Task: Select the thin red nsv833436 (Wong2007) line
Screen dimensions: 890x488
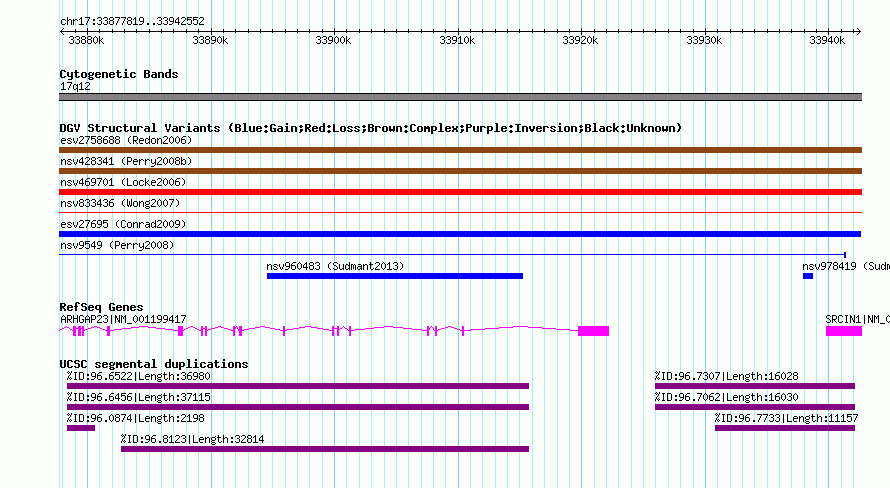Action: coord(460,213)
